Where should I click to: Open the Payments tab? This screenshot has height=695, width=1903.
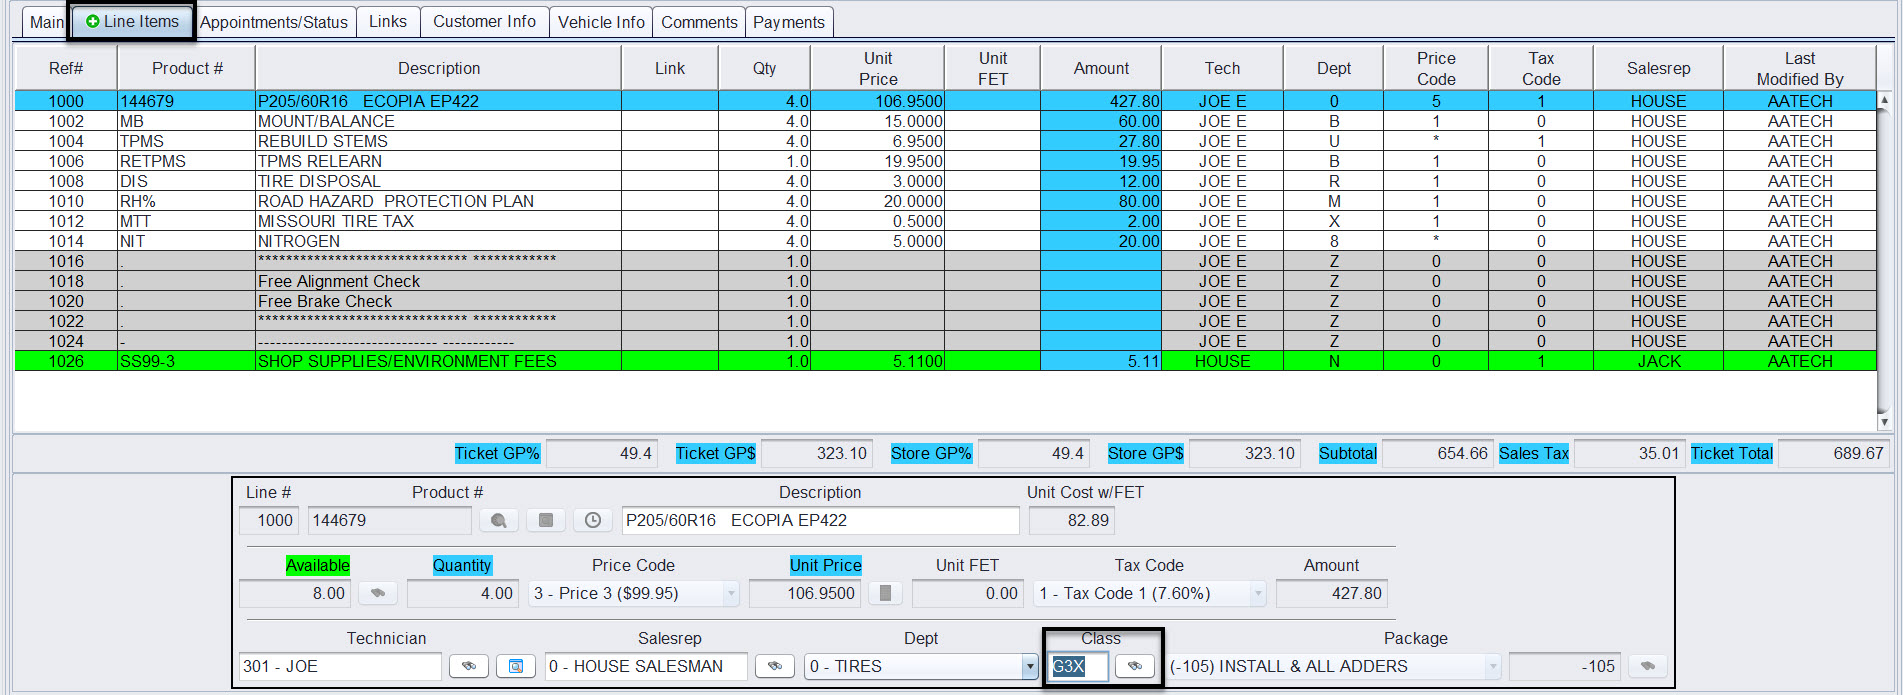pyautogui.click(x=789, y=22)
